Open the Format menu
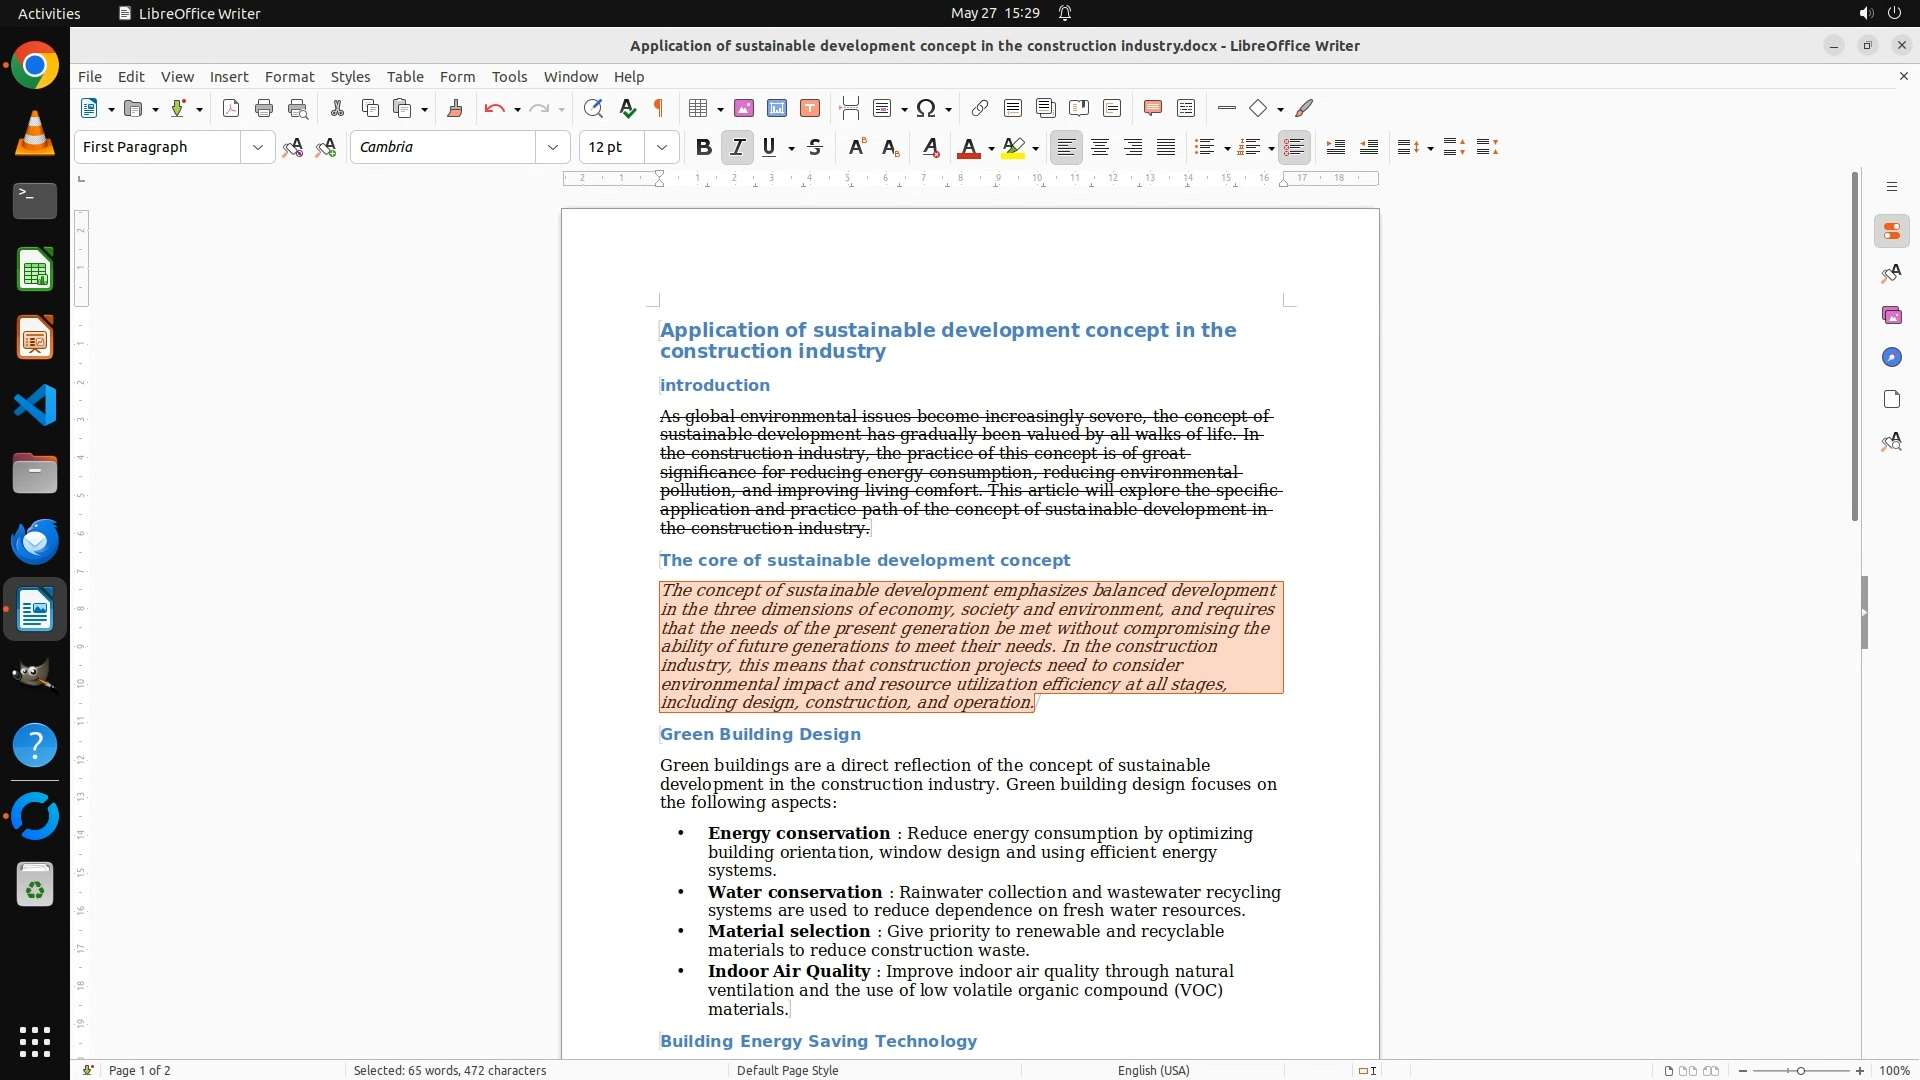This screenshot has width=1920, height=1080. coord(289,77)
